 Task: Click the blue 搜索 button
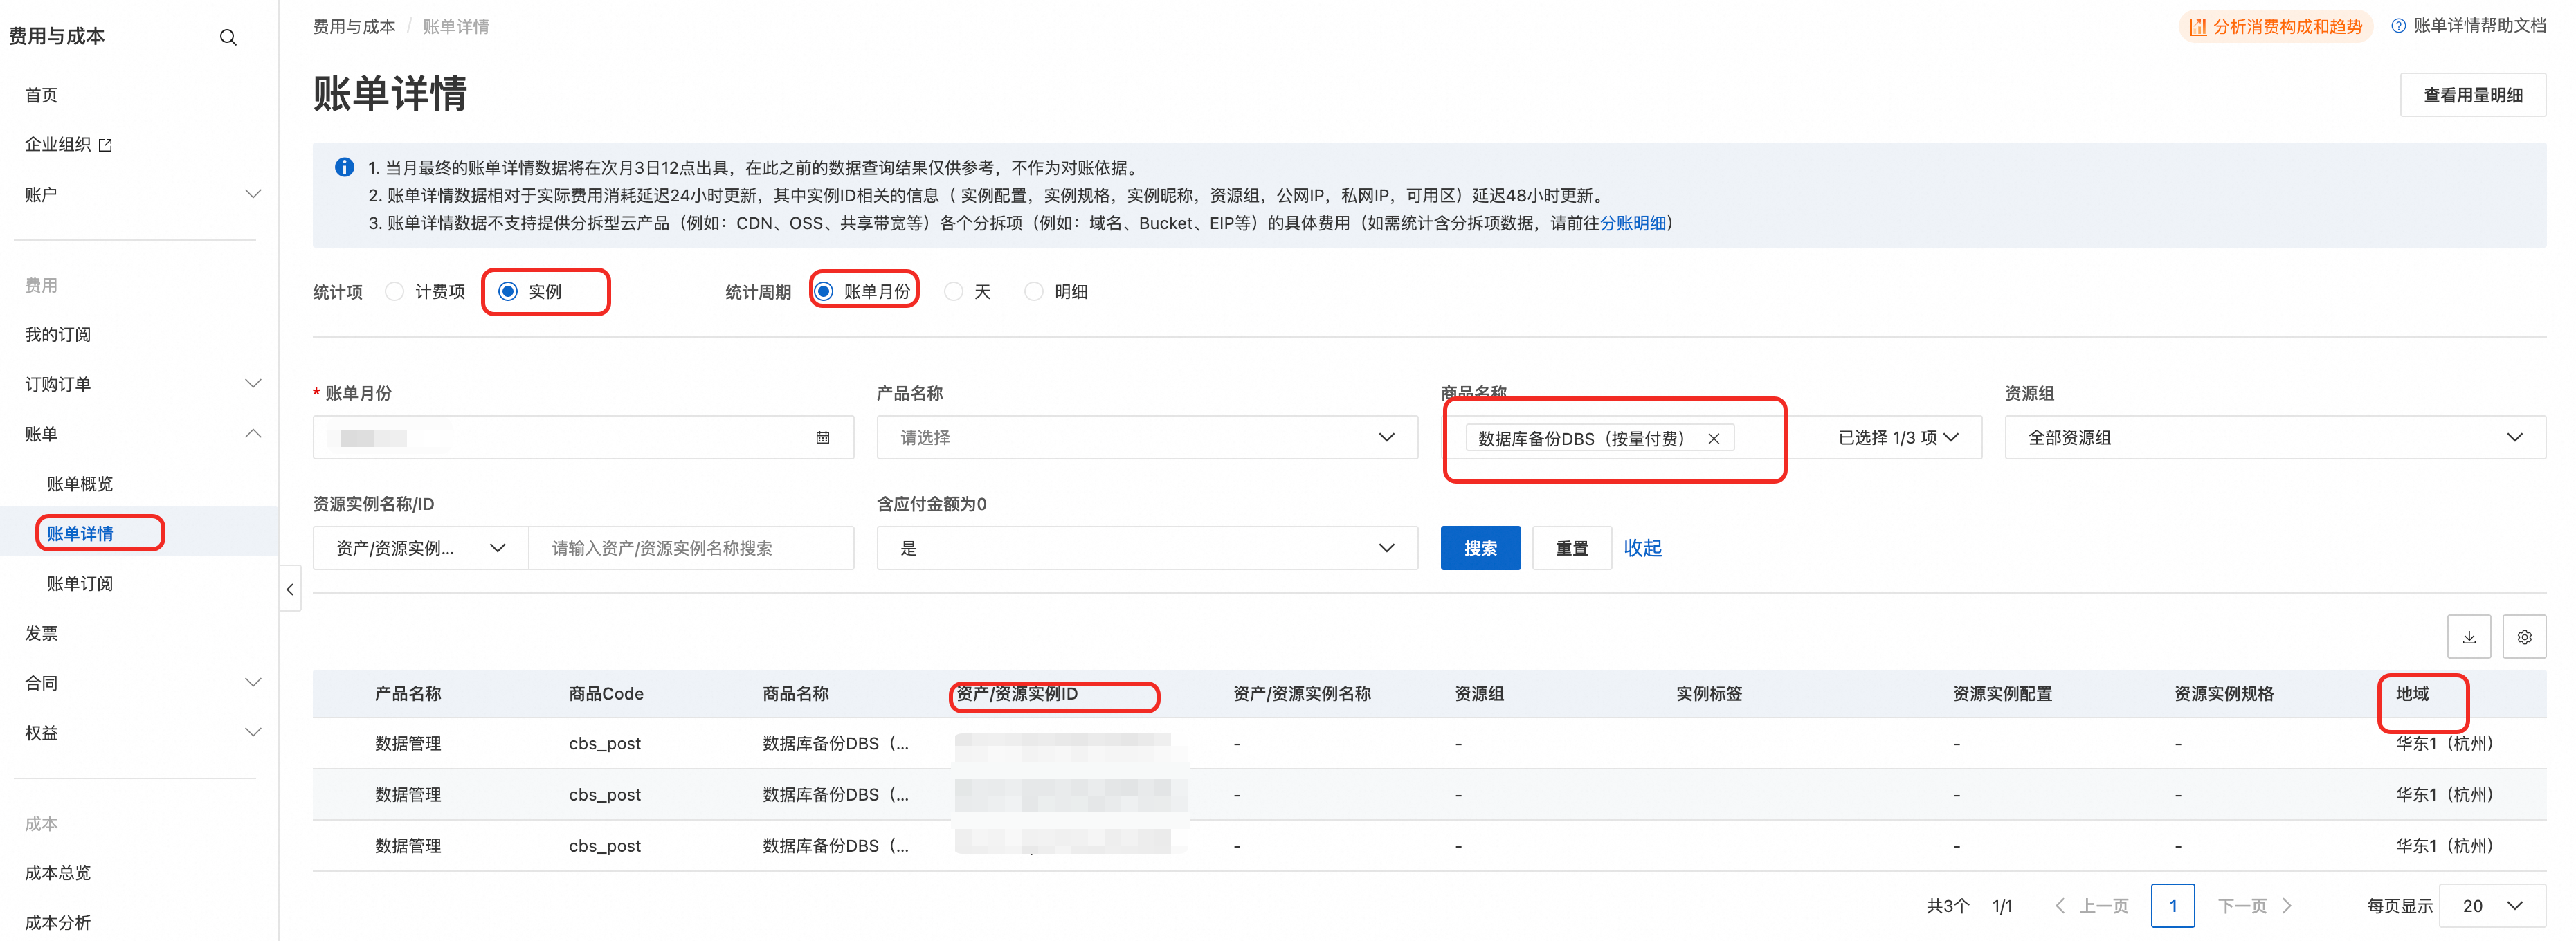coord(1479,548)
